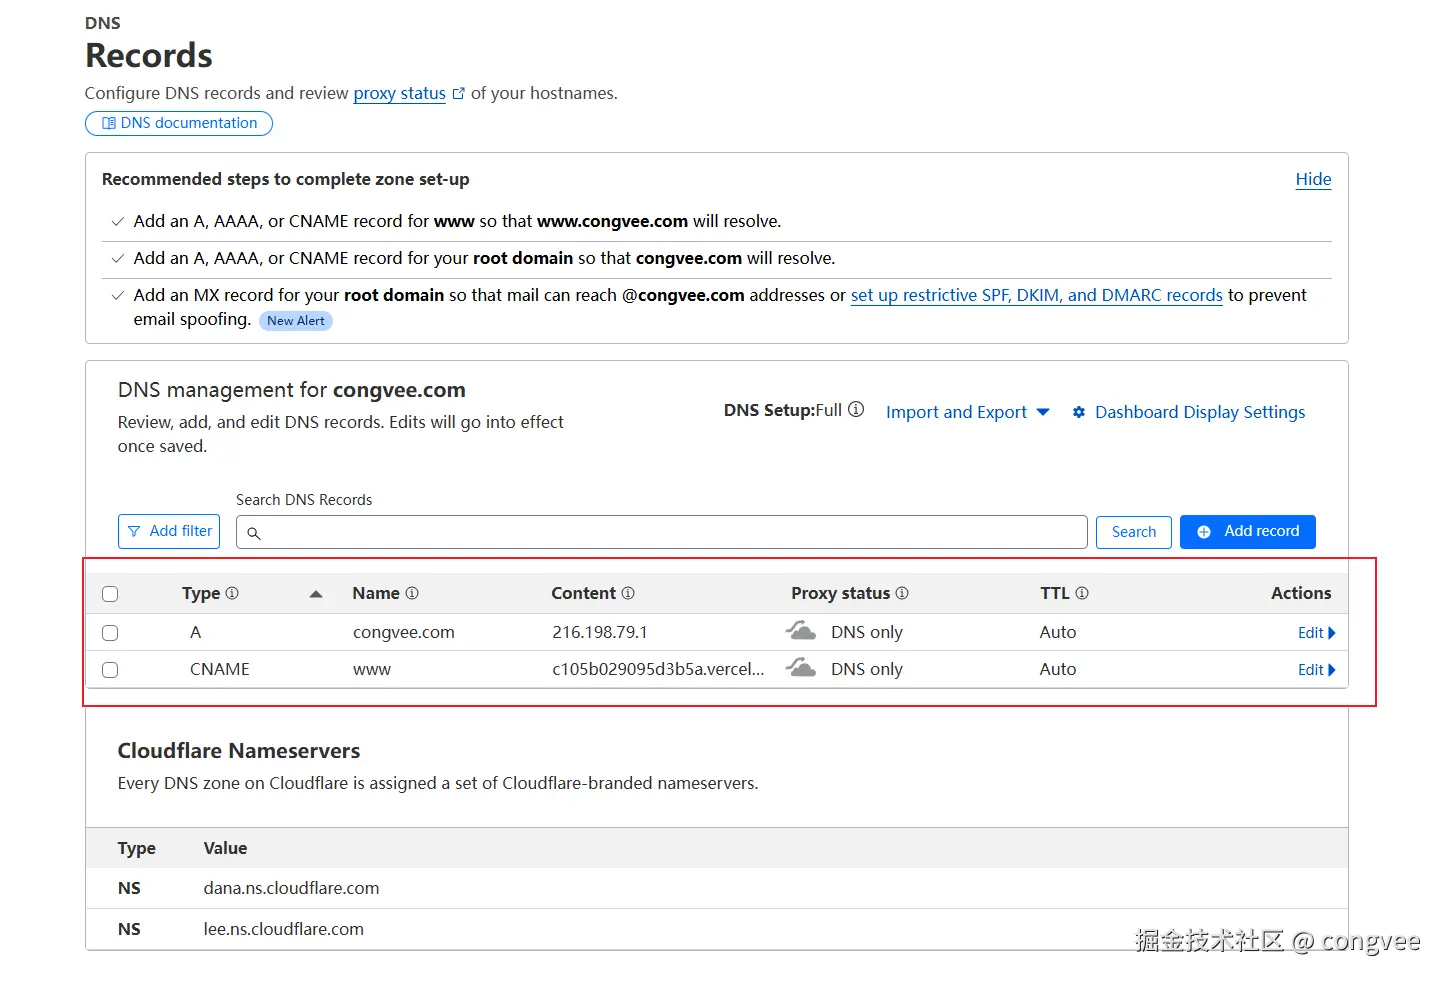Click the A type cell

[196, 632]
